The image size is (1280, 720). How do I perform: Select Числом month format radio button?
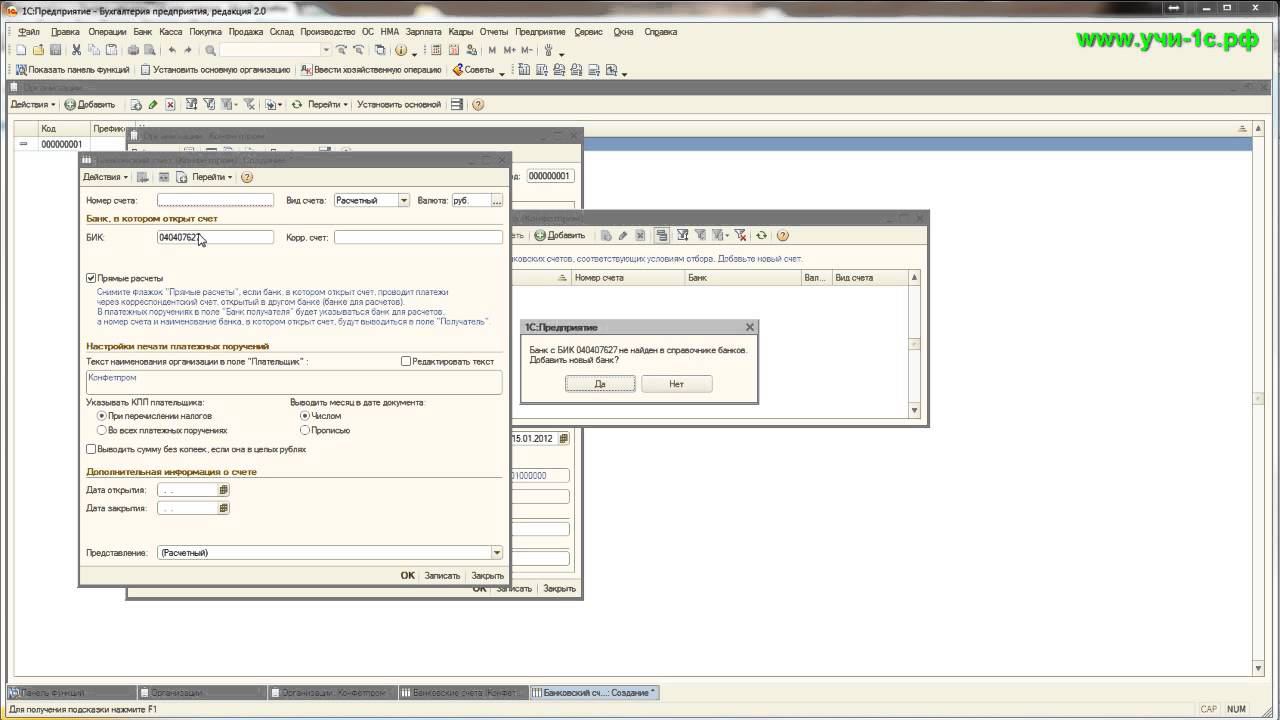305,415
